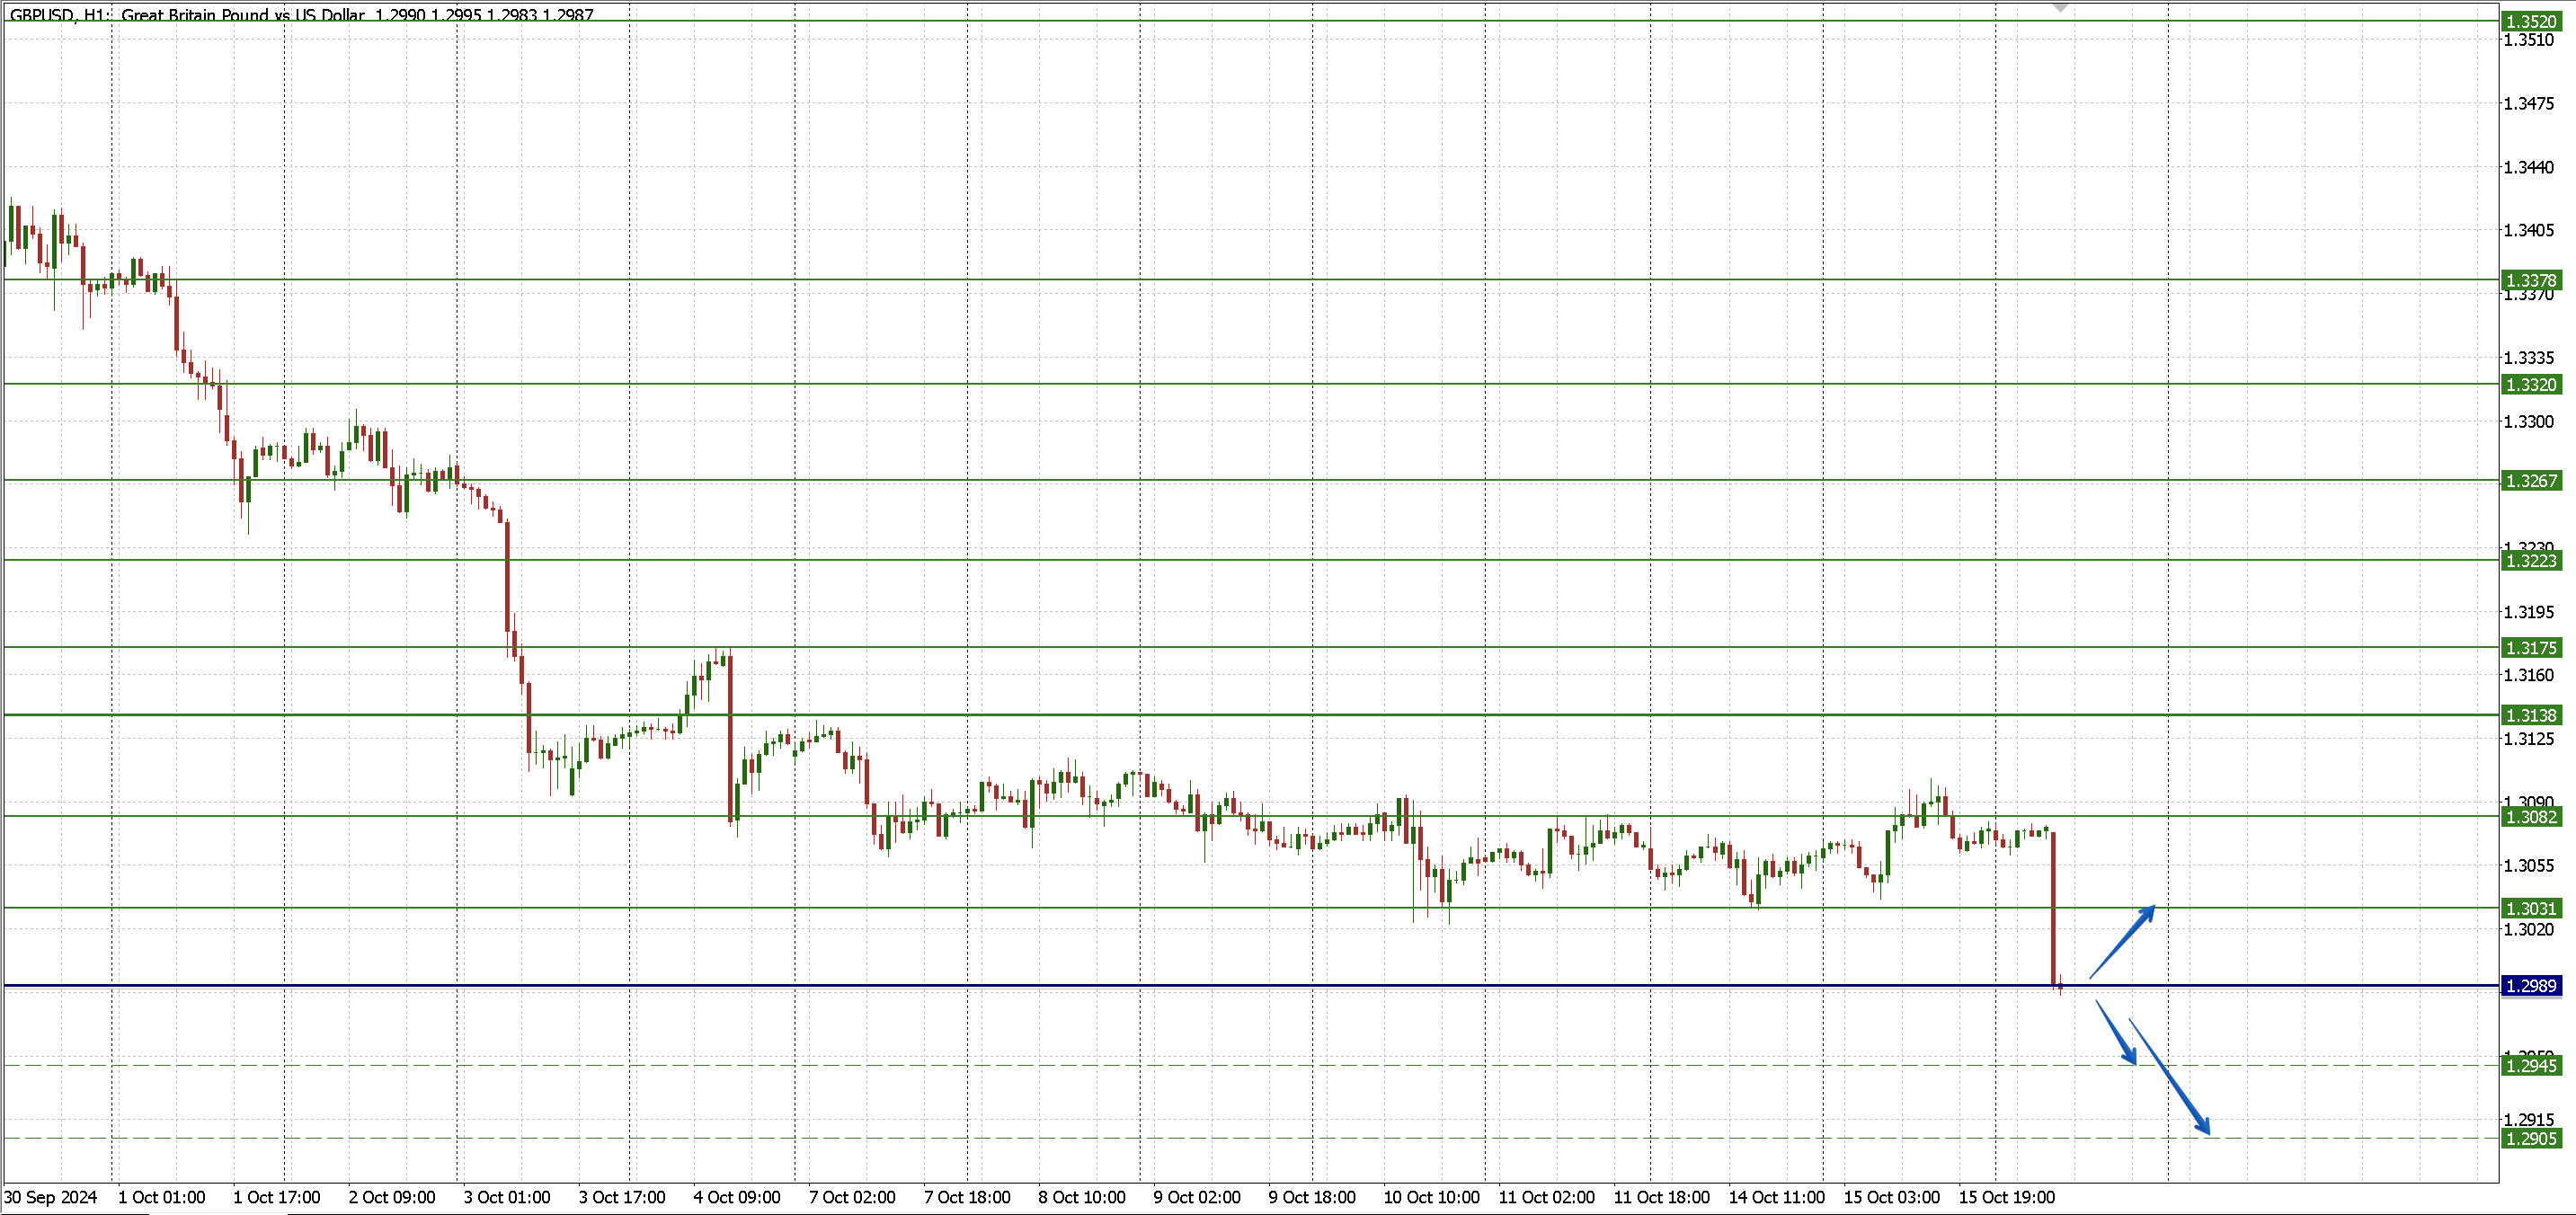This screenshot has height=1215, width=2576.
Task: Click the 1.3160 price scale value
Action: (x=2529, y=675)
